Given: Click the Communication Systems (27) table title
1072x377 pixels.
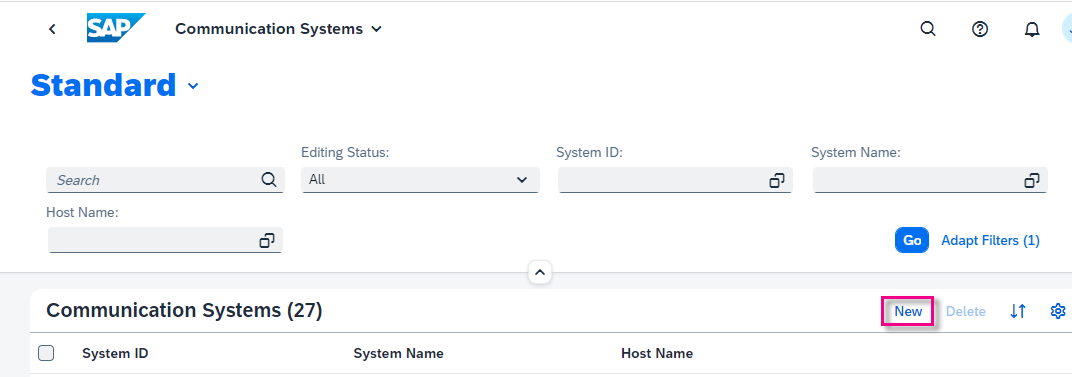Looking at the screenshot, I should 184,311.
